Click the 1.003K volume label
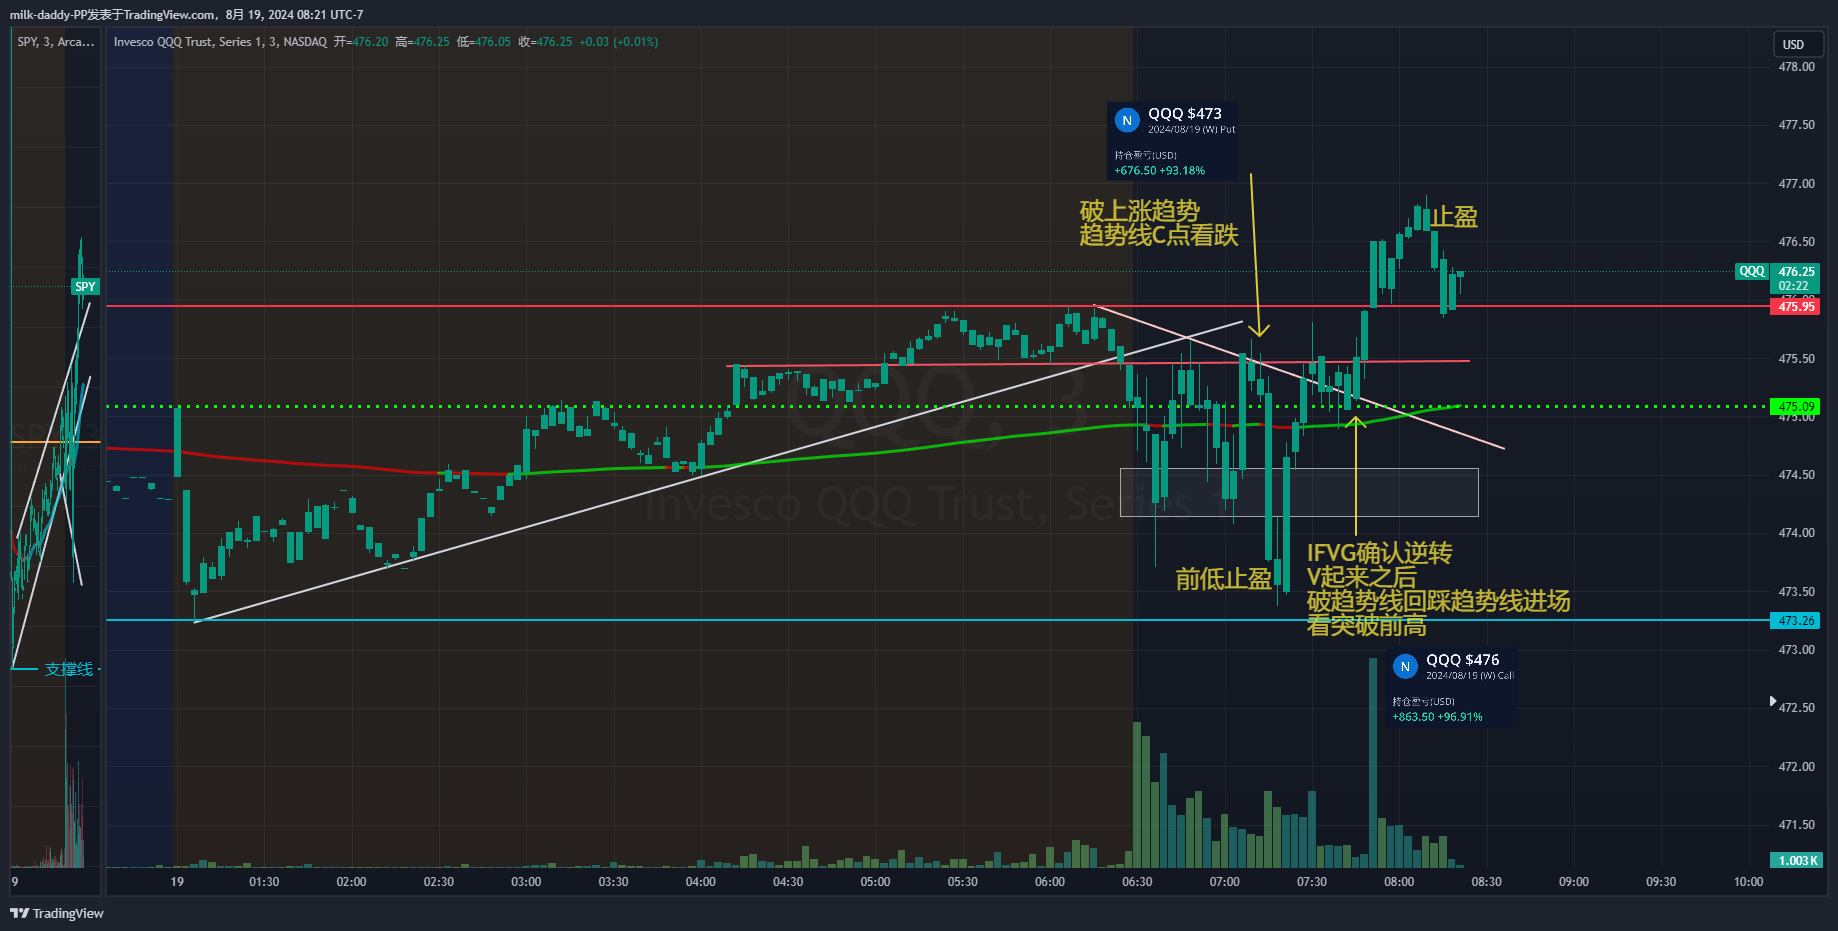 1797,860
